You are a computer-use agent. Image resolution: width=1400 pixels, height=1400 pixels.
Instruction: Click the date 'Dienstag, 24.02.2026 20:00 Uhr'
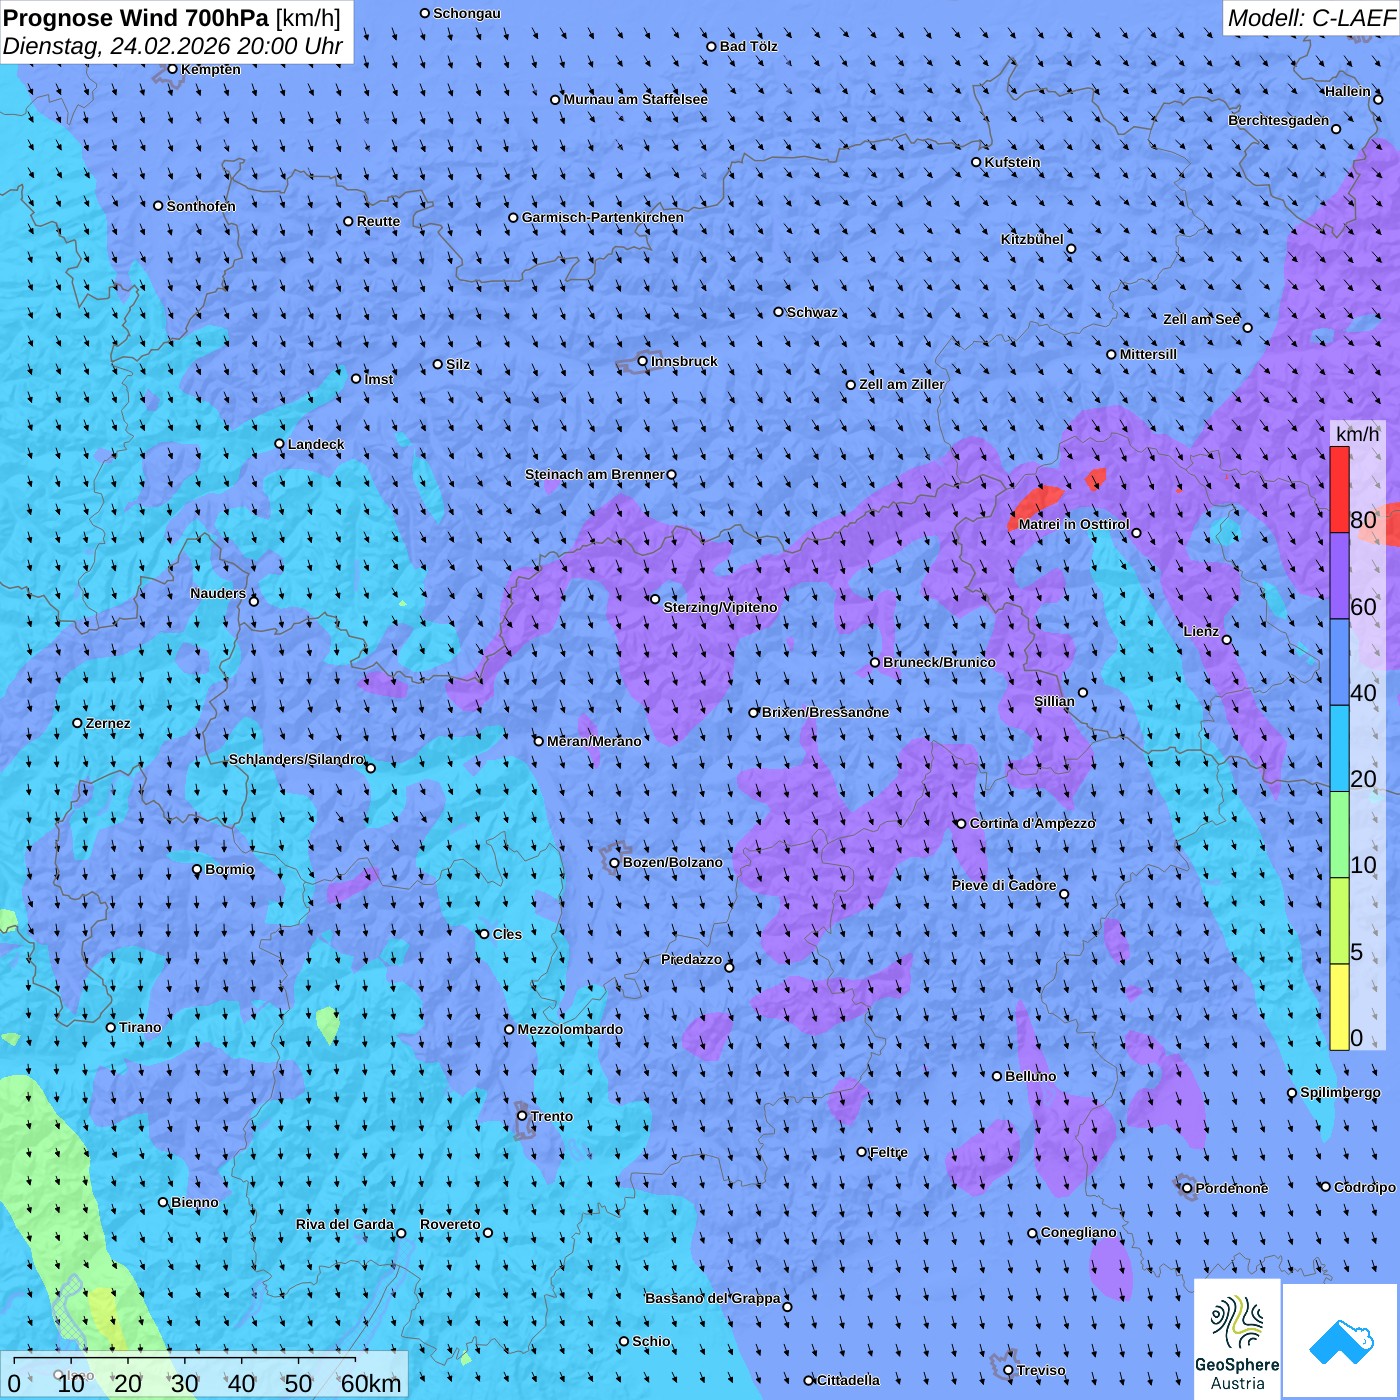click(x=172, y=47)
